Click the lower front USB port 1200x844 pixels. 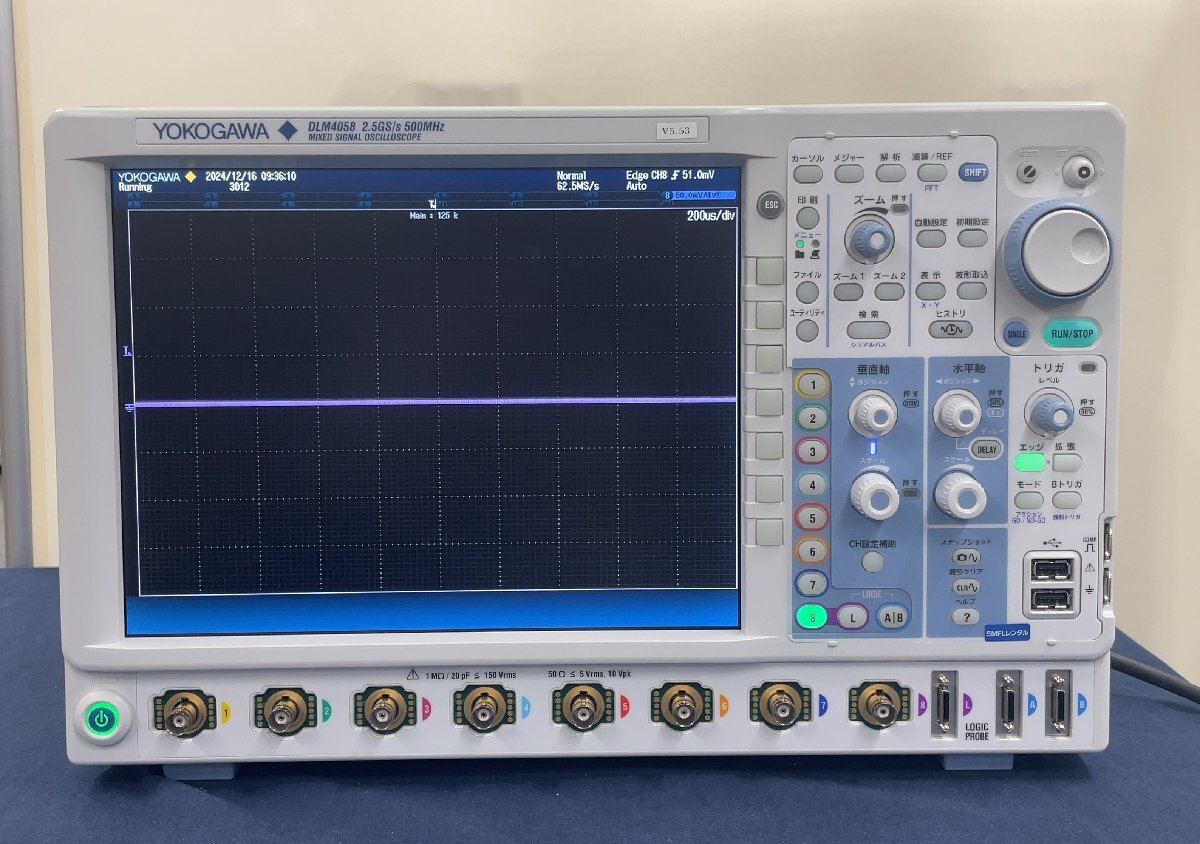tap(1053, 598)
